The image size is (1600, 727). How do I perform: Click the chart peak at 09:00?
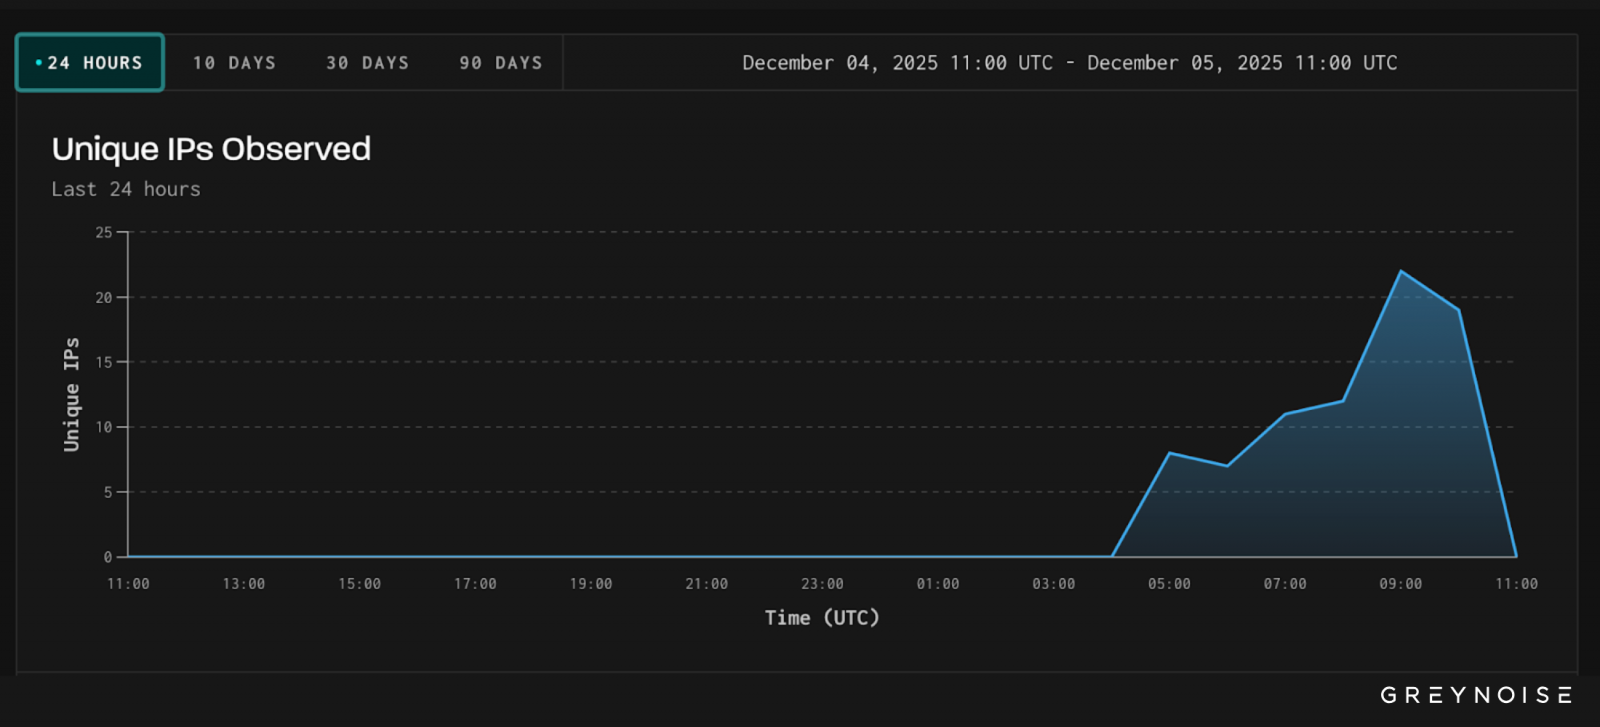[x=1400, y=271]
